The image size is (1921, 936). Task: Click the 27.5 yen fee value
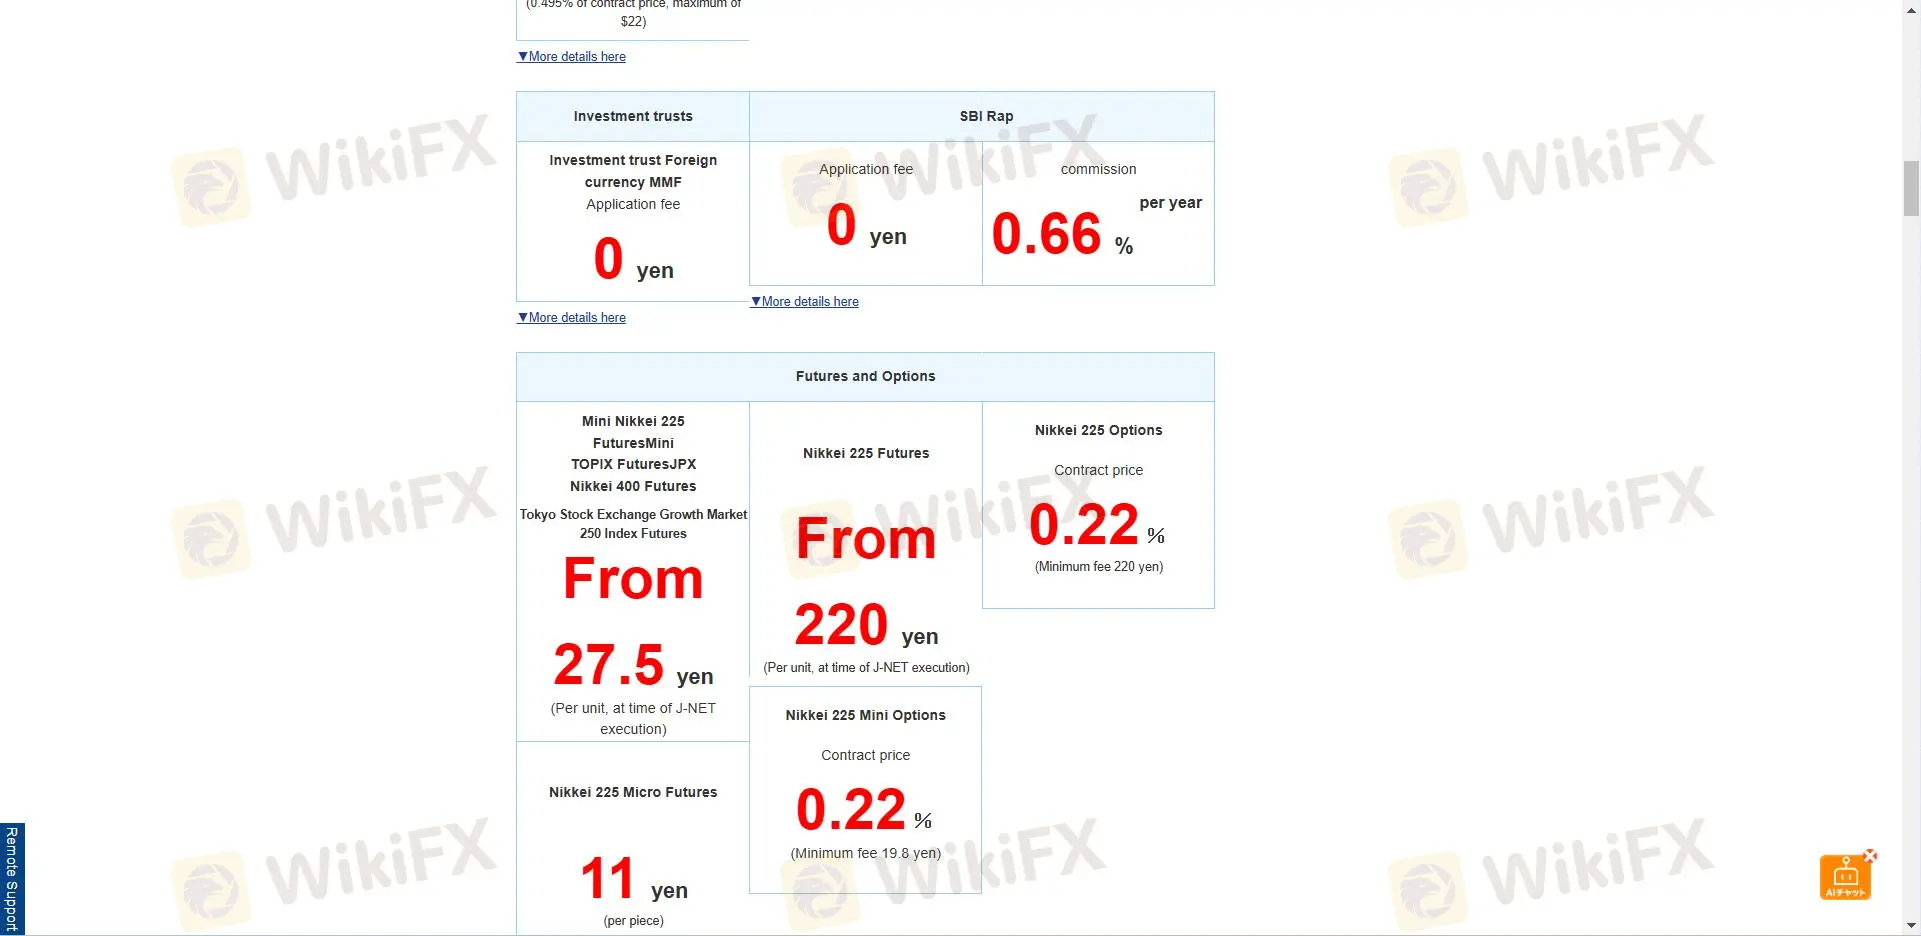point(633,666)
